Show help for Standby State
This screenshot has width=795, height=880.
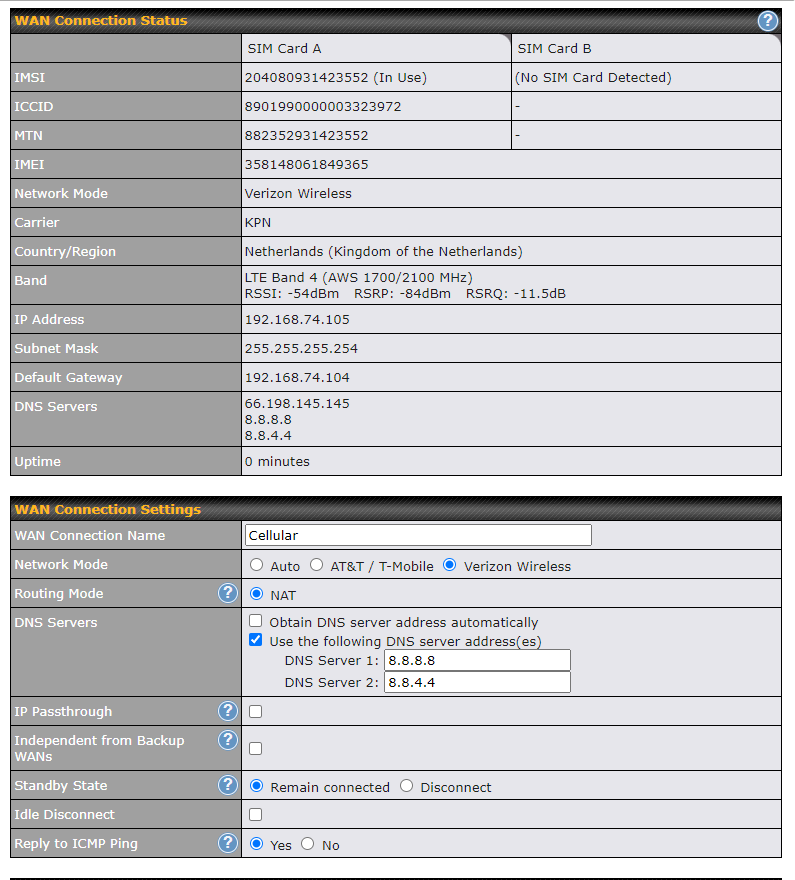click(228, 785)
